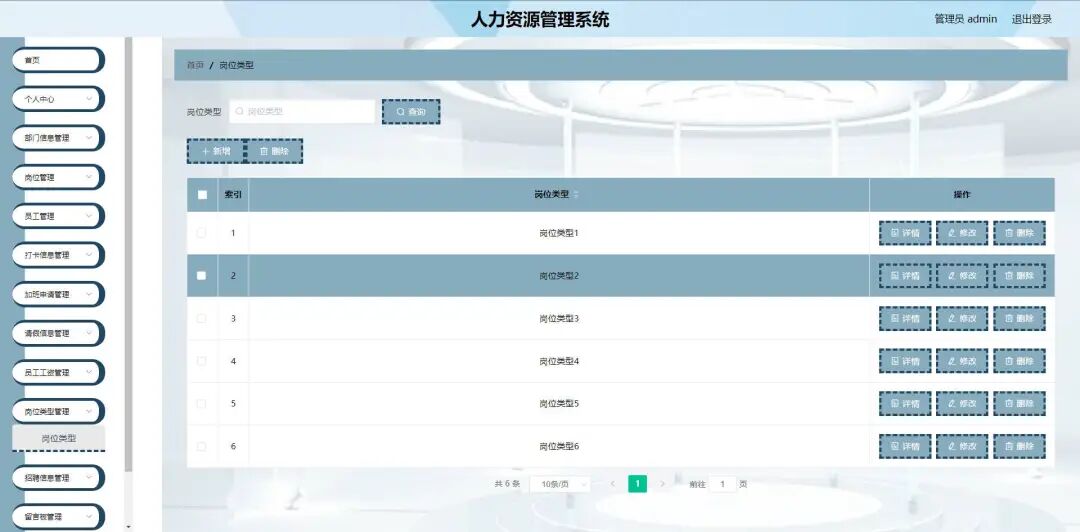The width and height of the screenshot is (1080, 532).
Task: Click the 删除 batch delete button above the table
Action: point(274,151)
